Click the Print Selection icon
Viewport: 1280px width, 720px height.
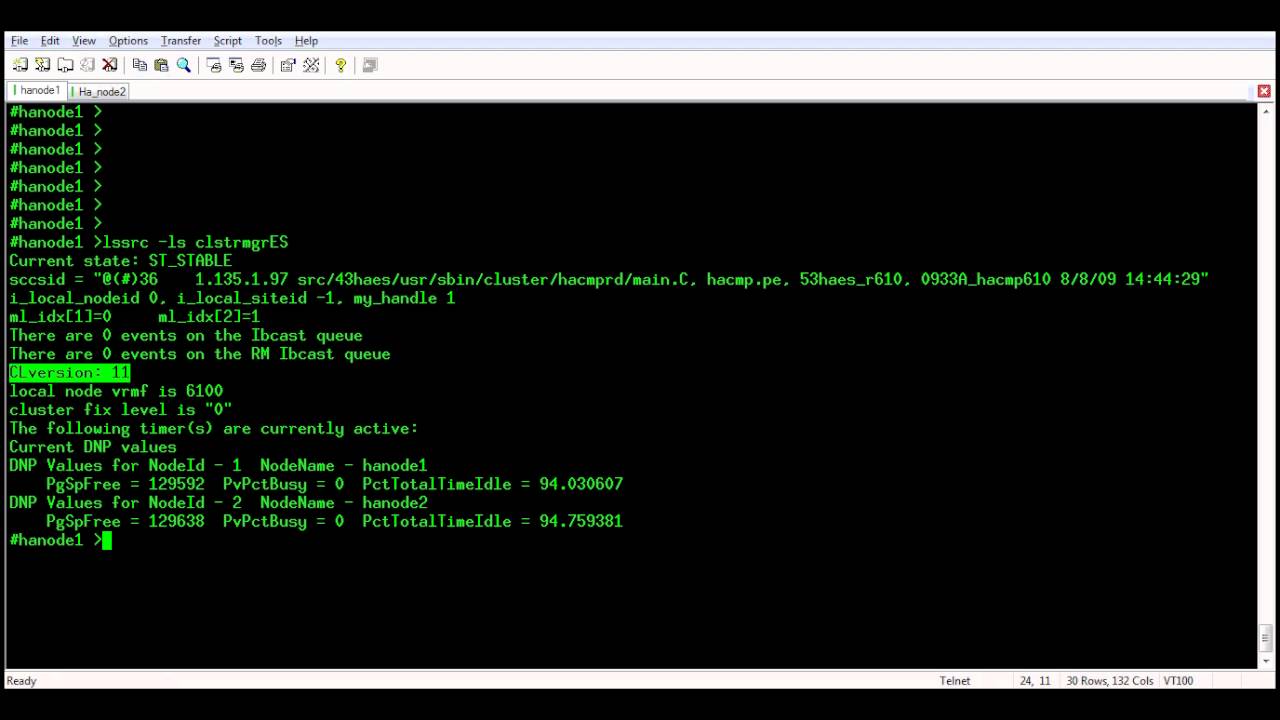tap(236, 65)
